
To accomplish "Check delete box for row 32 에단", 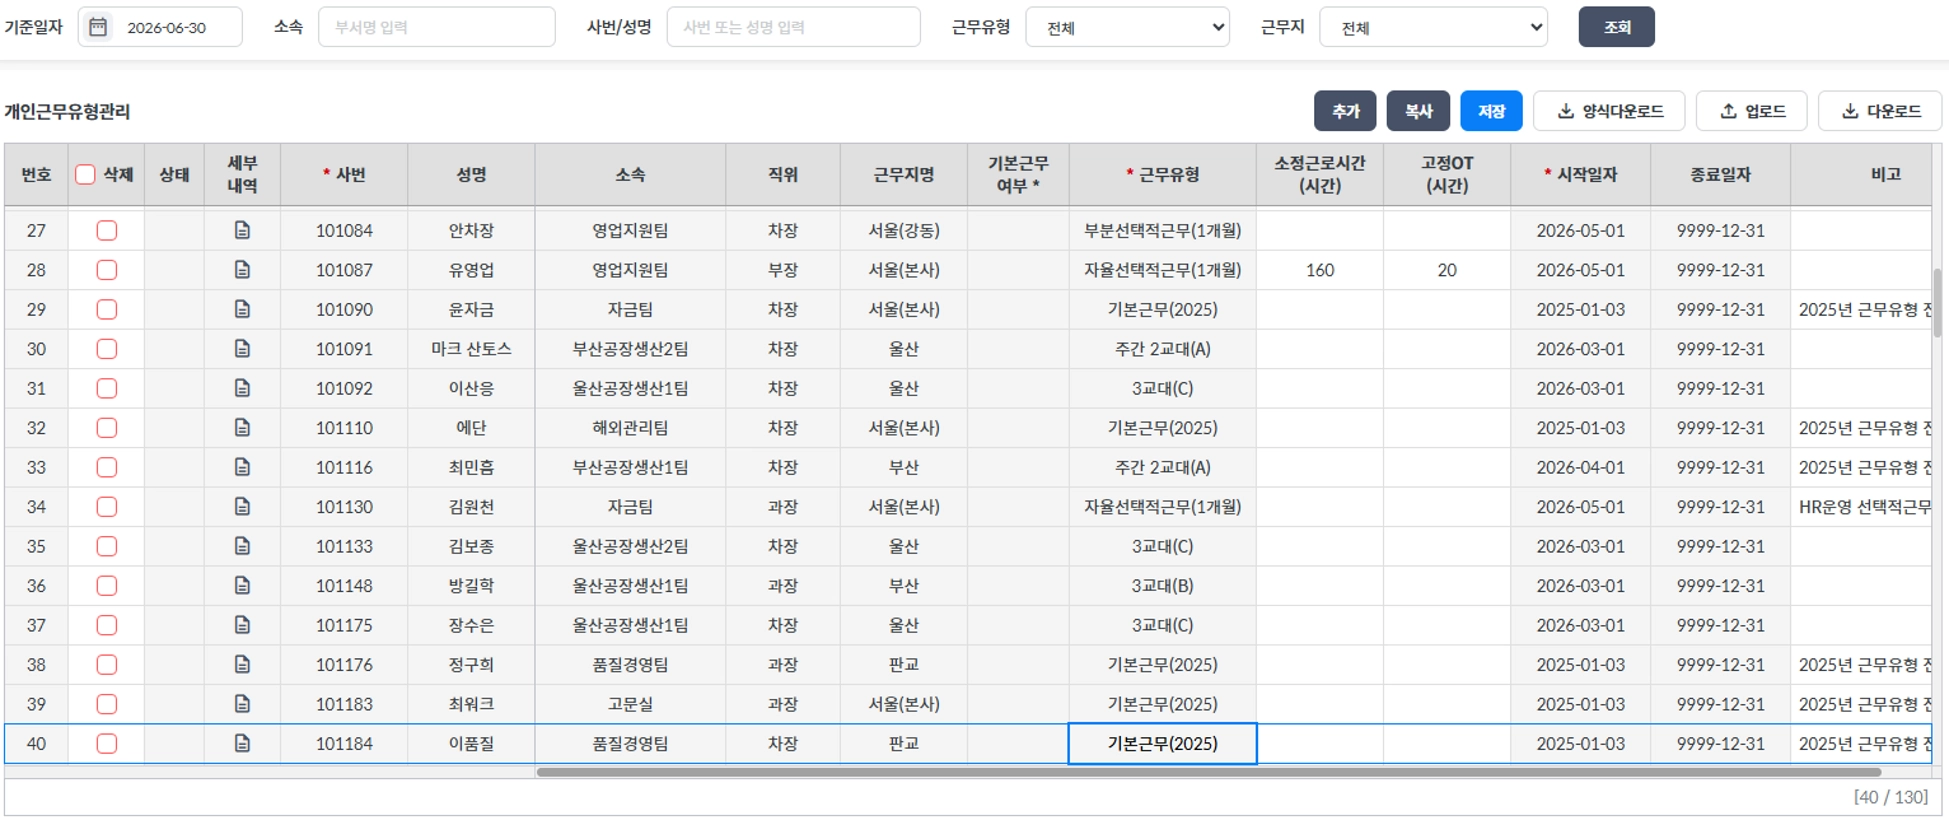I will pyautogui.click(x=107, y=428).
